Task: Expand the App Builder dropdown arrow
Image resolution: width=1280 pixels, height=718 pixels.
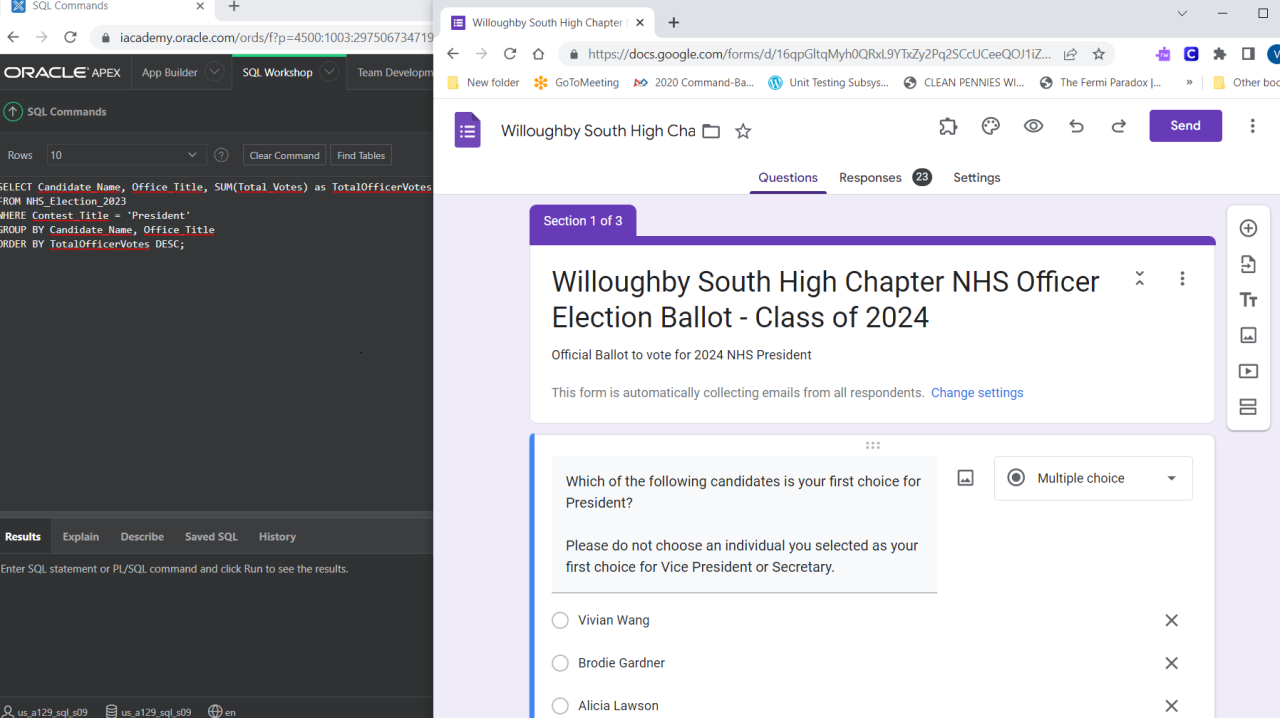Action: tap(214, 72)
